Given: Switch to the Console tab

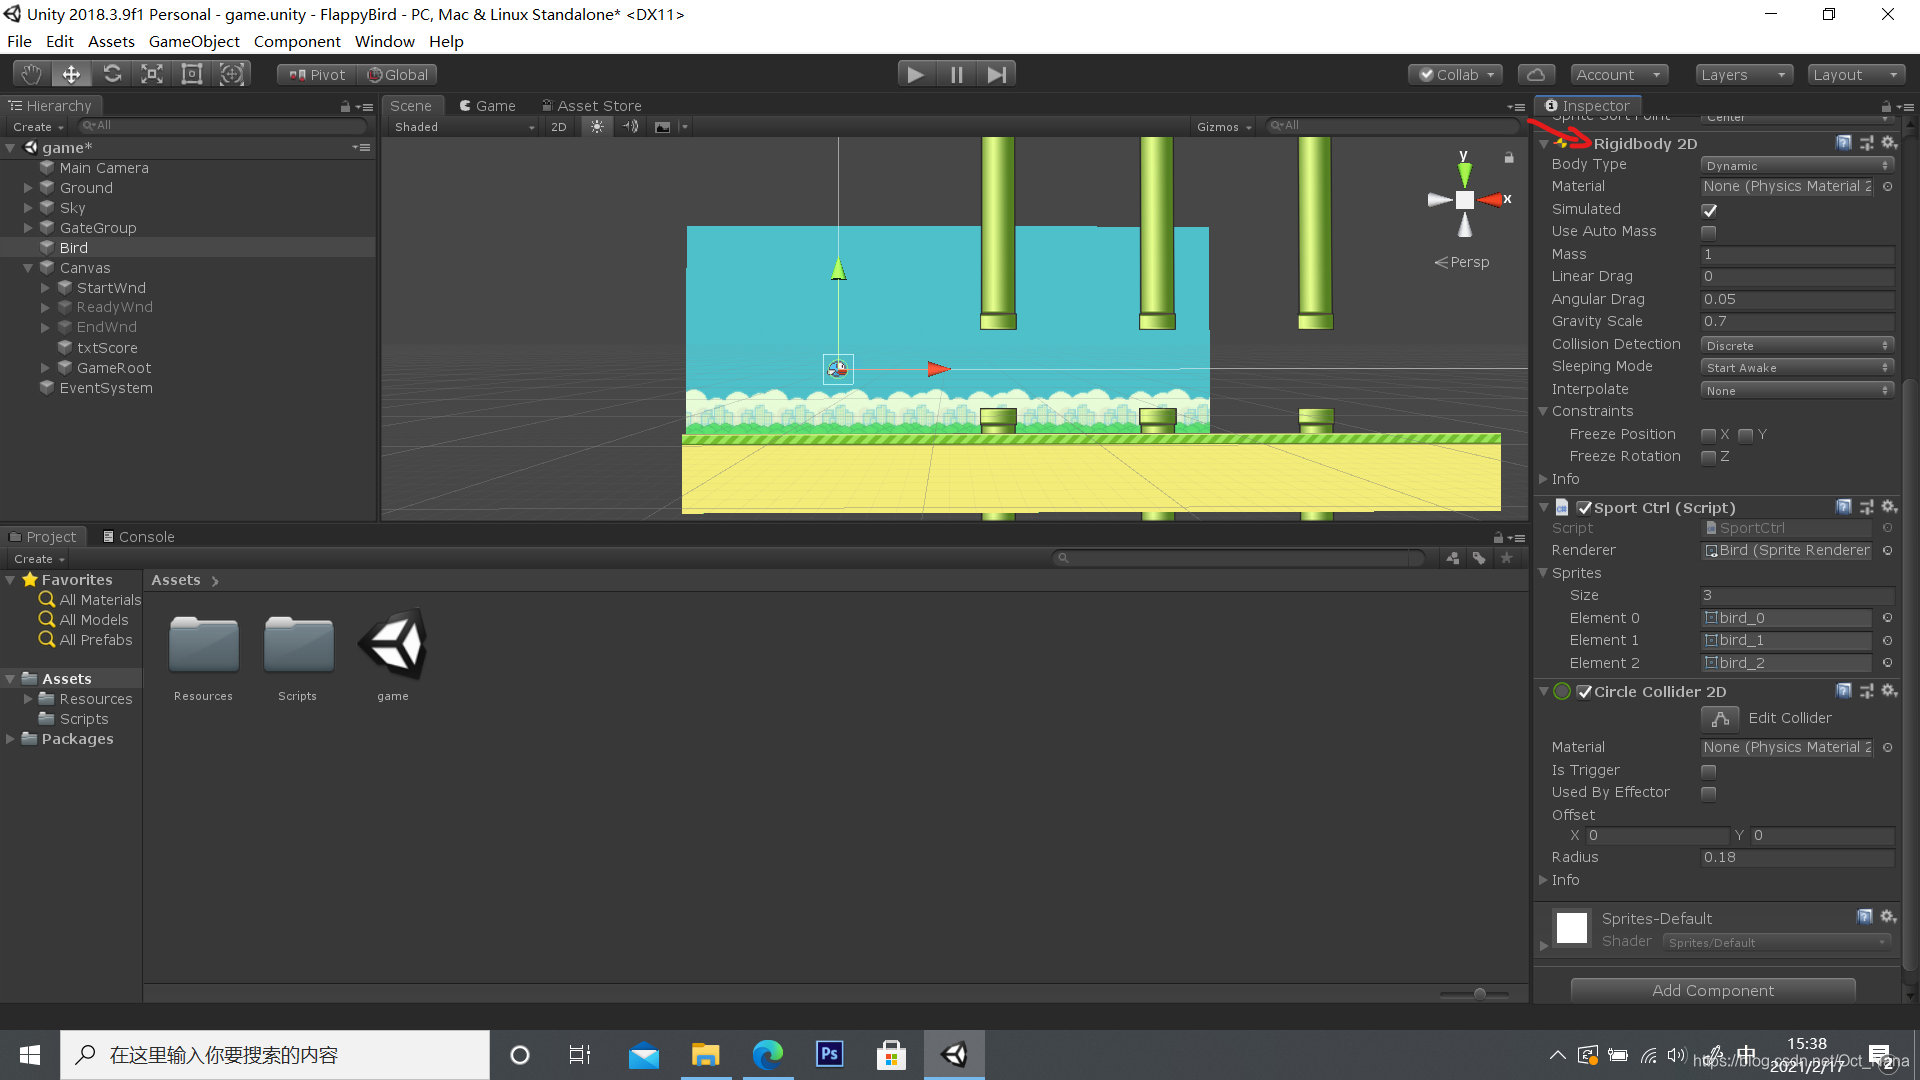Looking at the screenshot, I should (138, 537).
